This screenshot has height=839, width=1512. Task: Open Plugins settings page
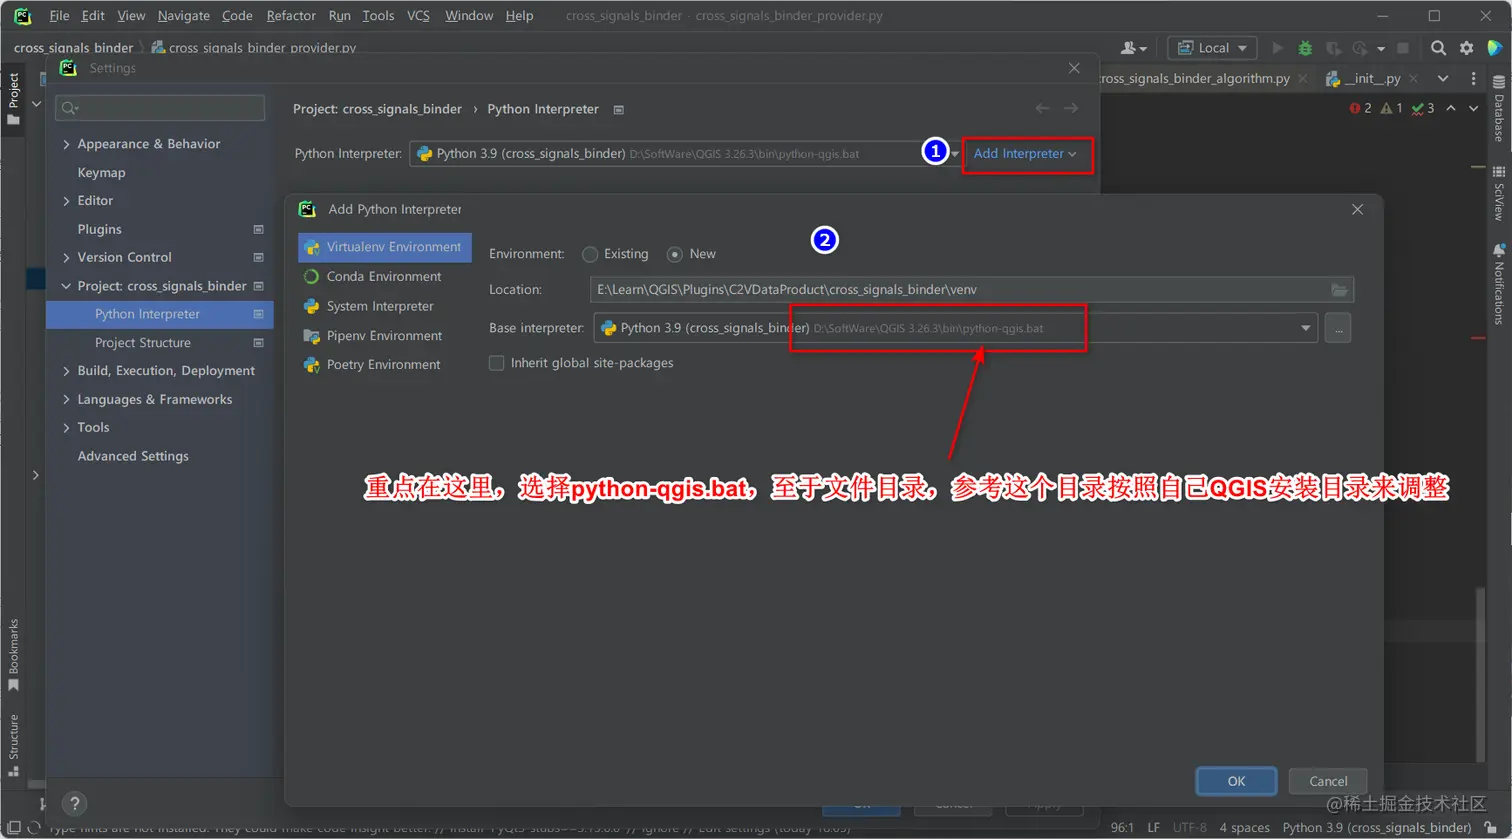100,229
